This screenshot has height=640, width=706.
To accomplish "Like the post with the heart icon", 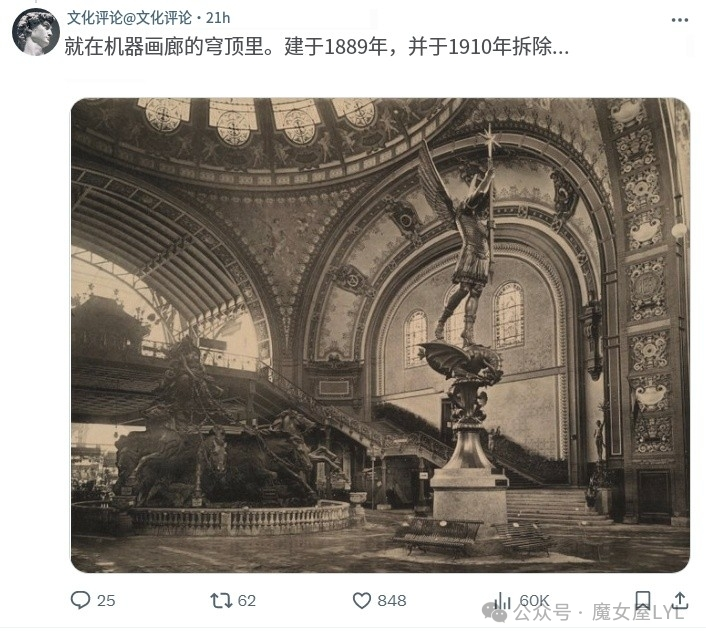I will [x=362, y=600].
